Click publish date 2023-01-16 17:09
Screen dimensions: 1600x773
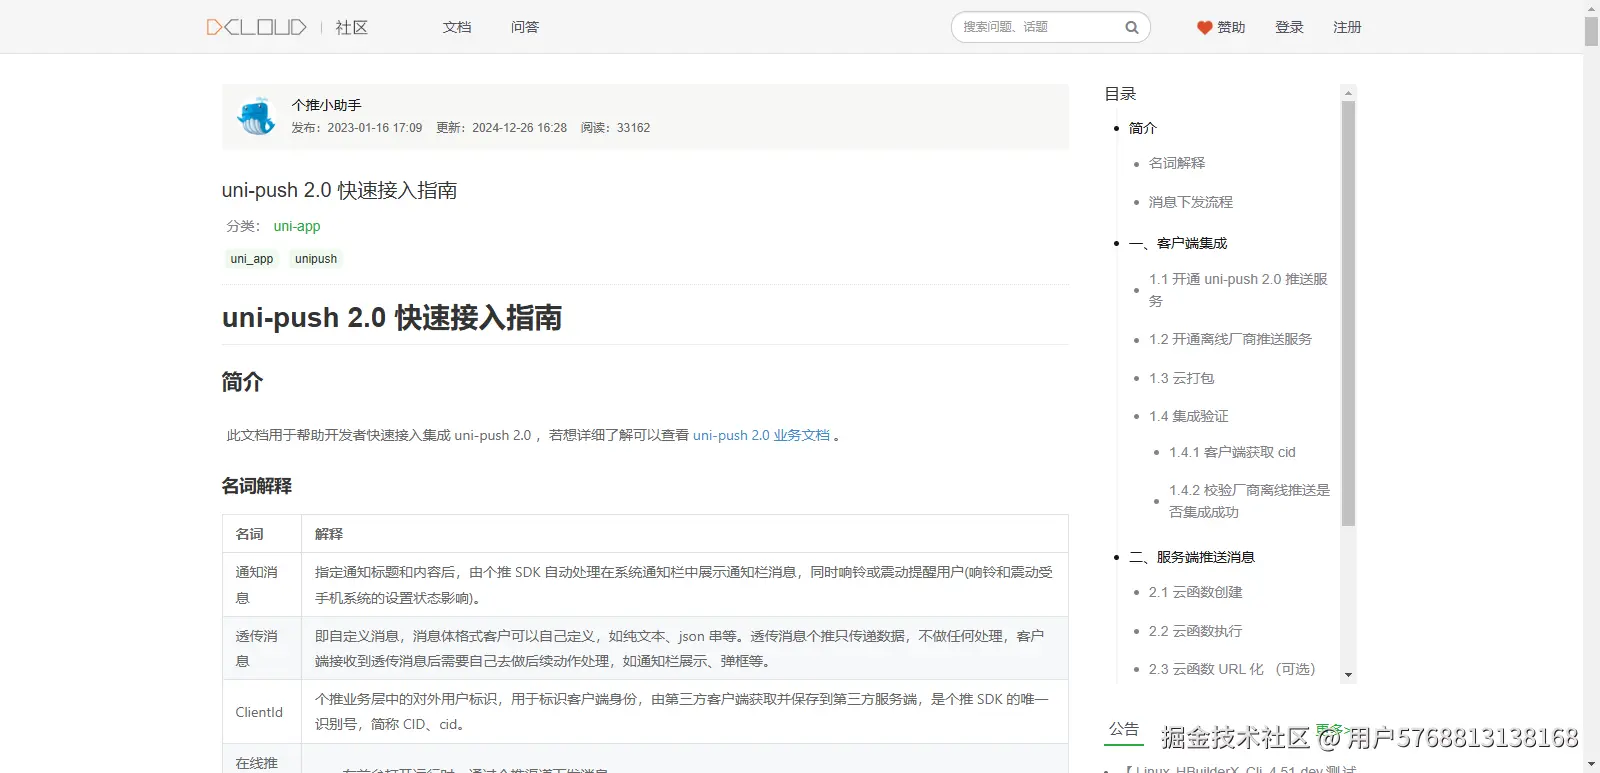tap(374, 128)
